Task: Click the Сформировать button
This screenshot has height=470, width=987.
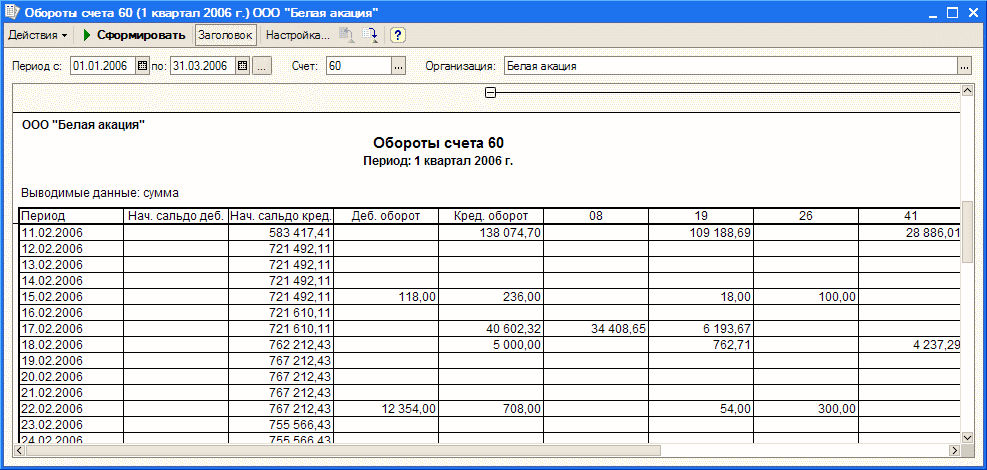Action: click(134, 35)
